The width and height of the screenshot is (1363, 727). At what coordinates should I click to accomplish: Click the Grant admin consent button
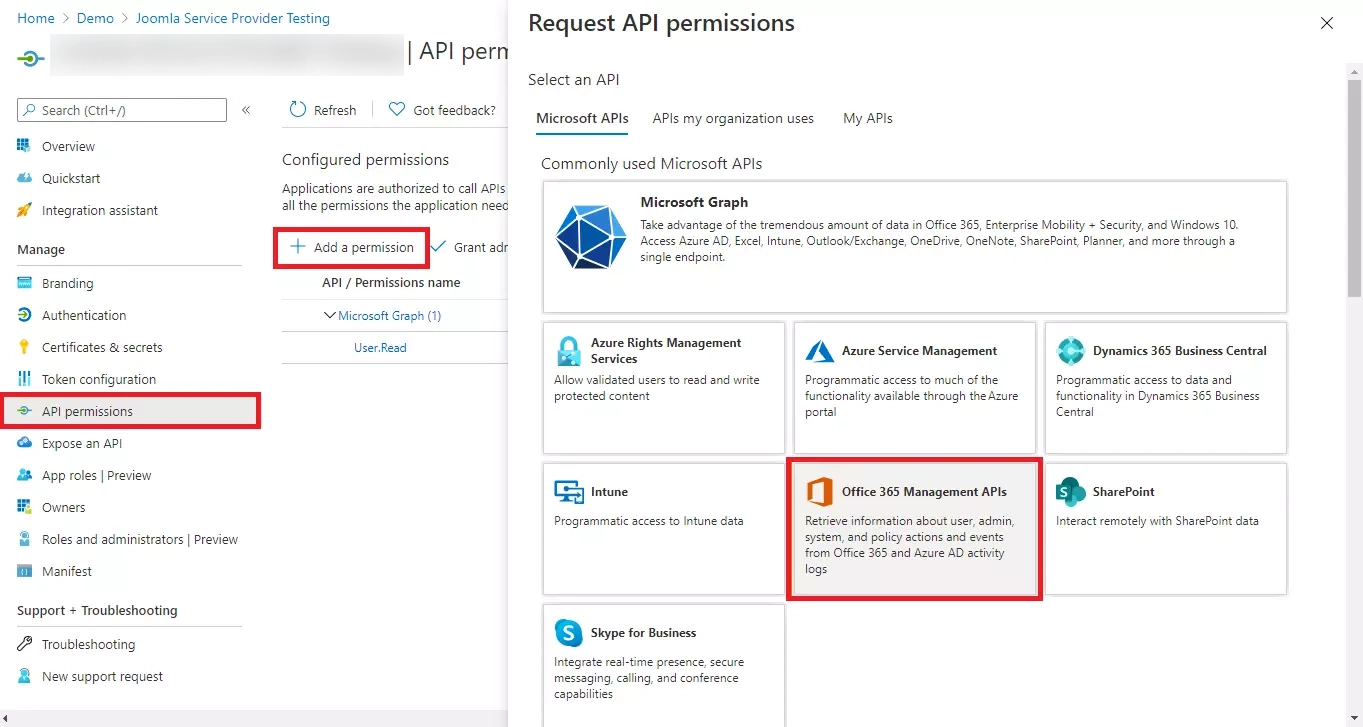click(468, 247)
